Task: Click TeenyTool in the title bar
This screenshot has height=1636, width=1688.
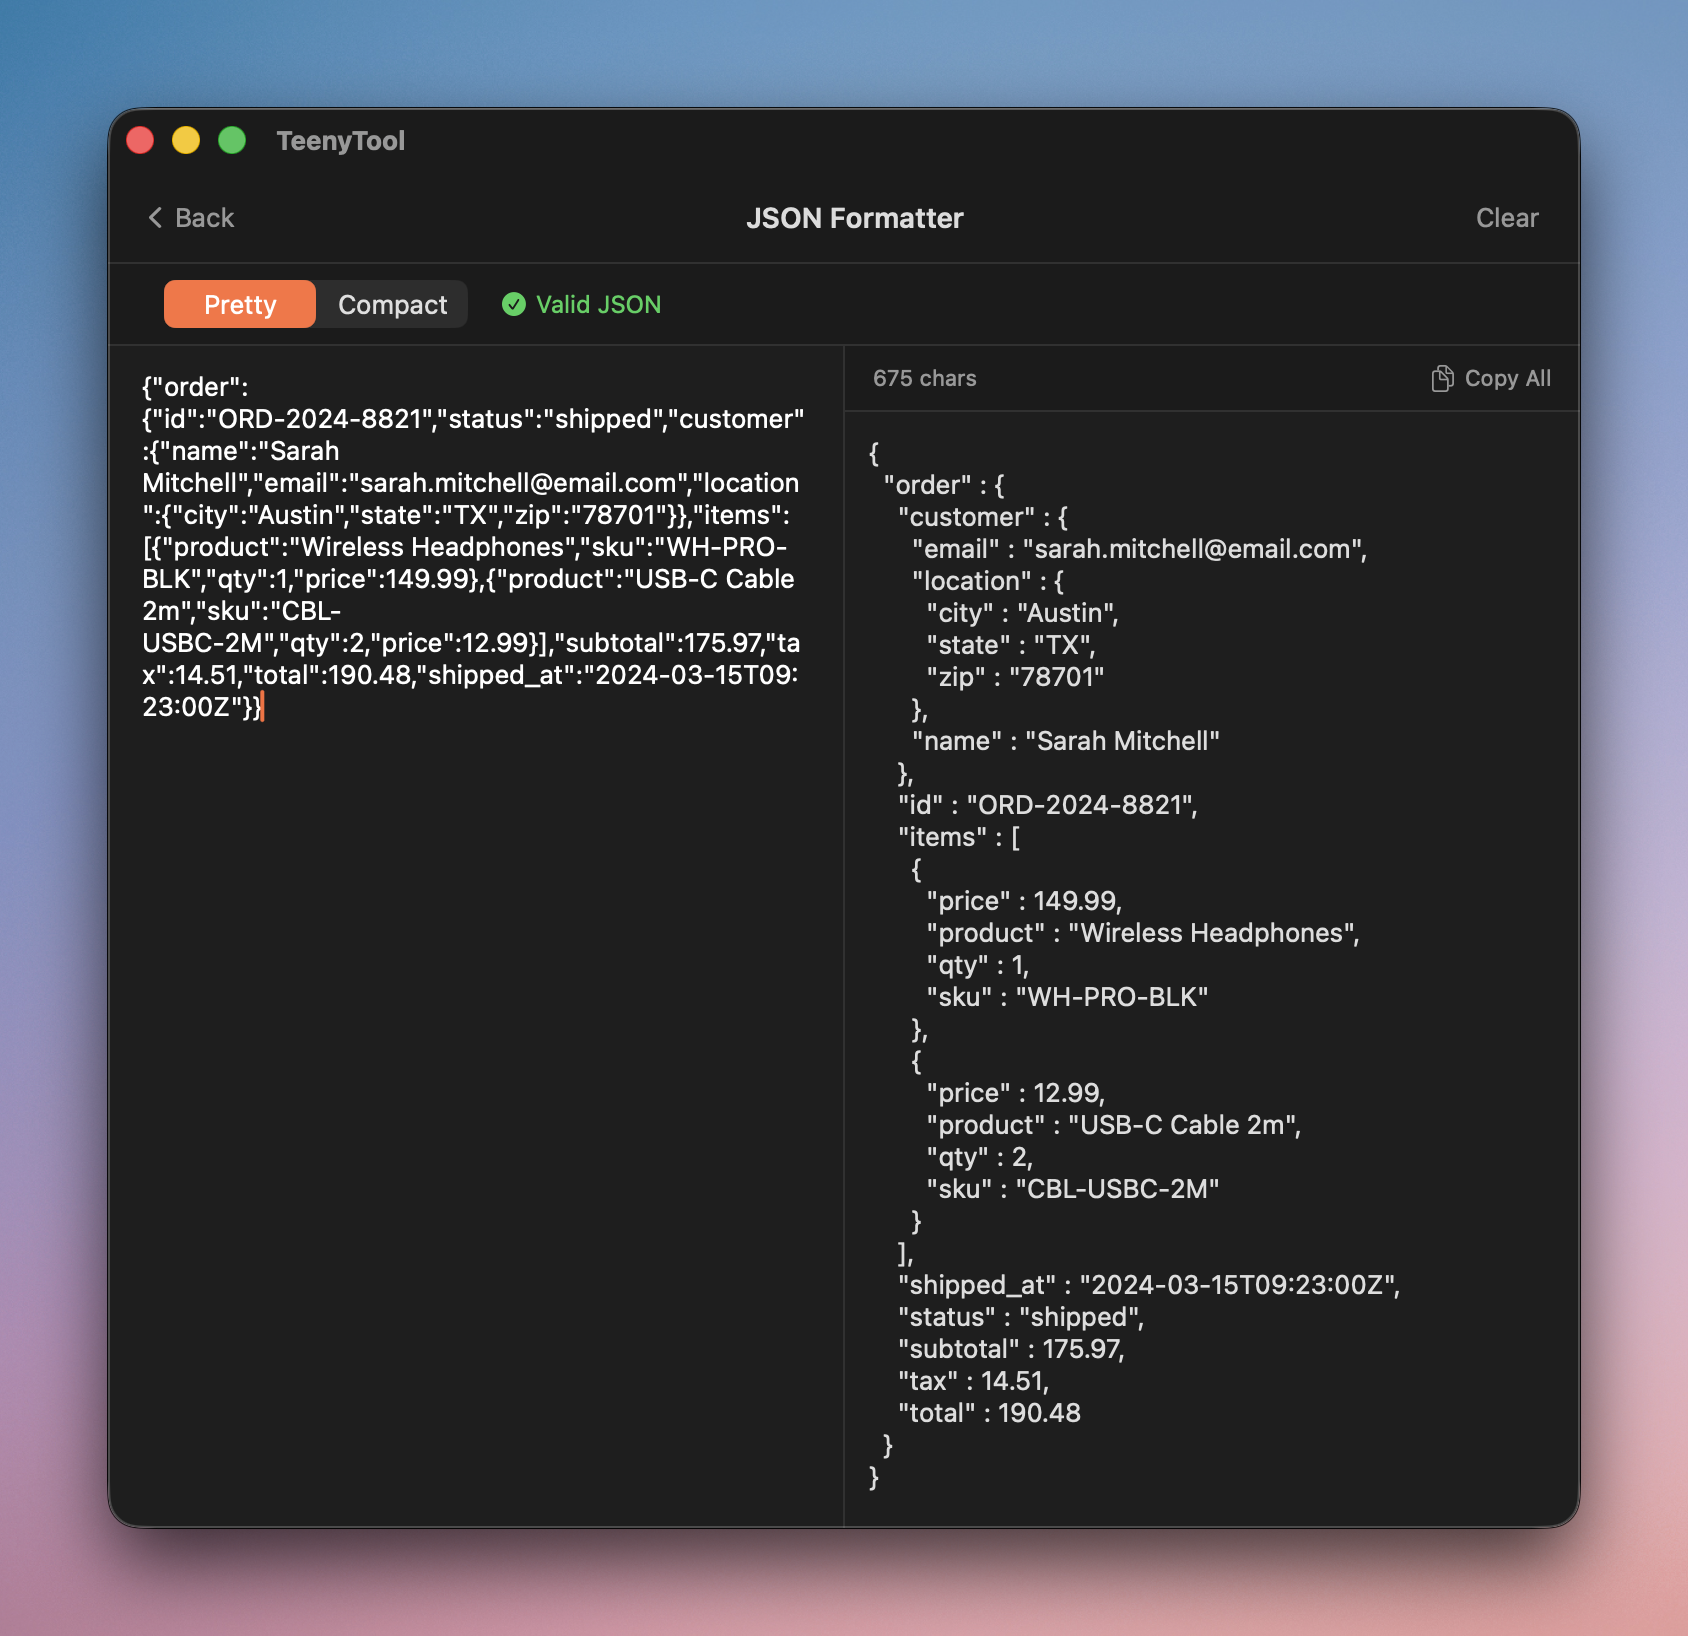Action: click(341, 140)
